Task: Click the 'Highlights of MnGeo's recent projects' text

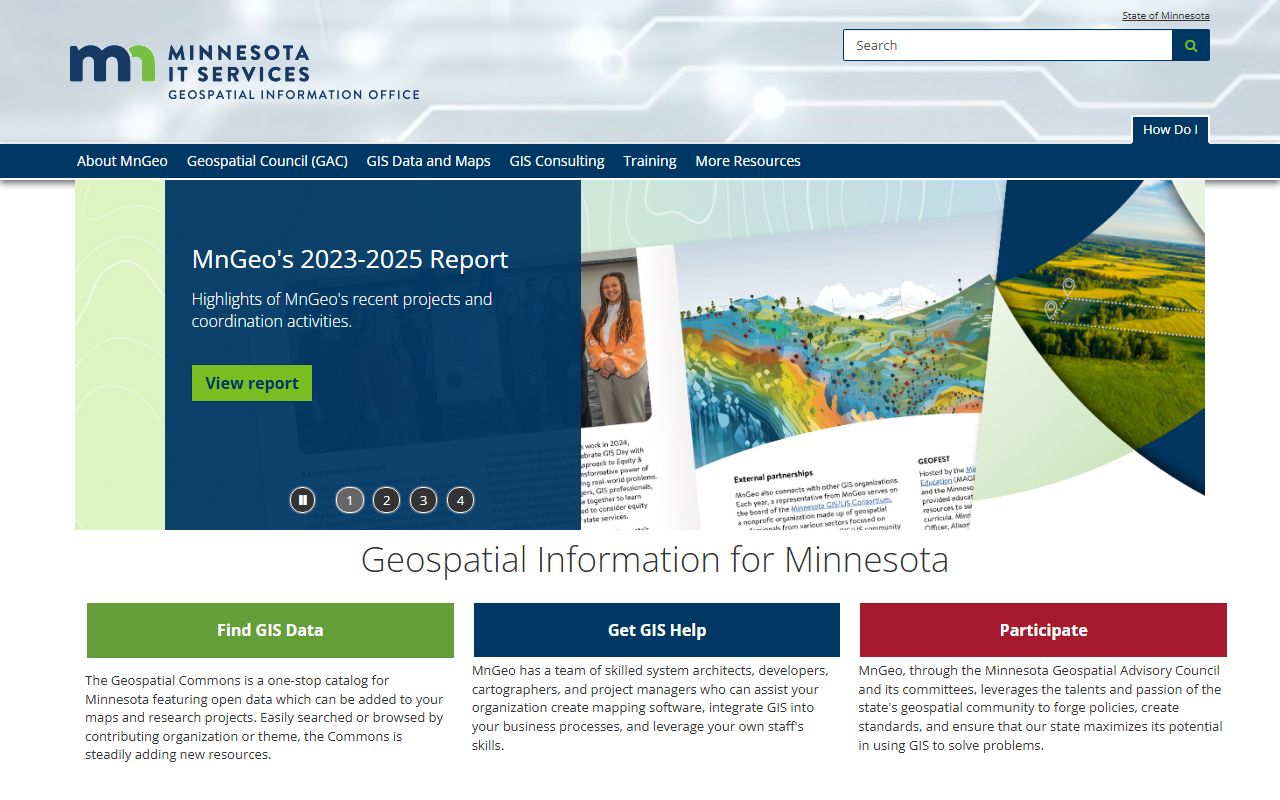Action: click(x=342, y=310)
